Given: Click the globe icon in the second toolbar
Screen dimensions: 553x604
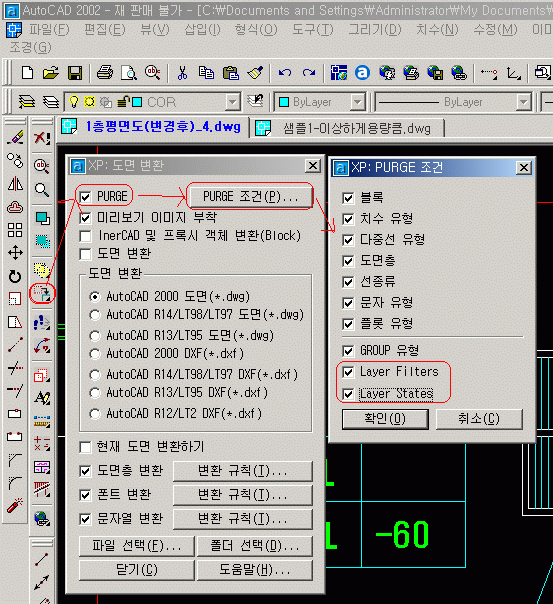Looking at the screenshot, I should tap(42, 518).
